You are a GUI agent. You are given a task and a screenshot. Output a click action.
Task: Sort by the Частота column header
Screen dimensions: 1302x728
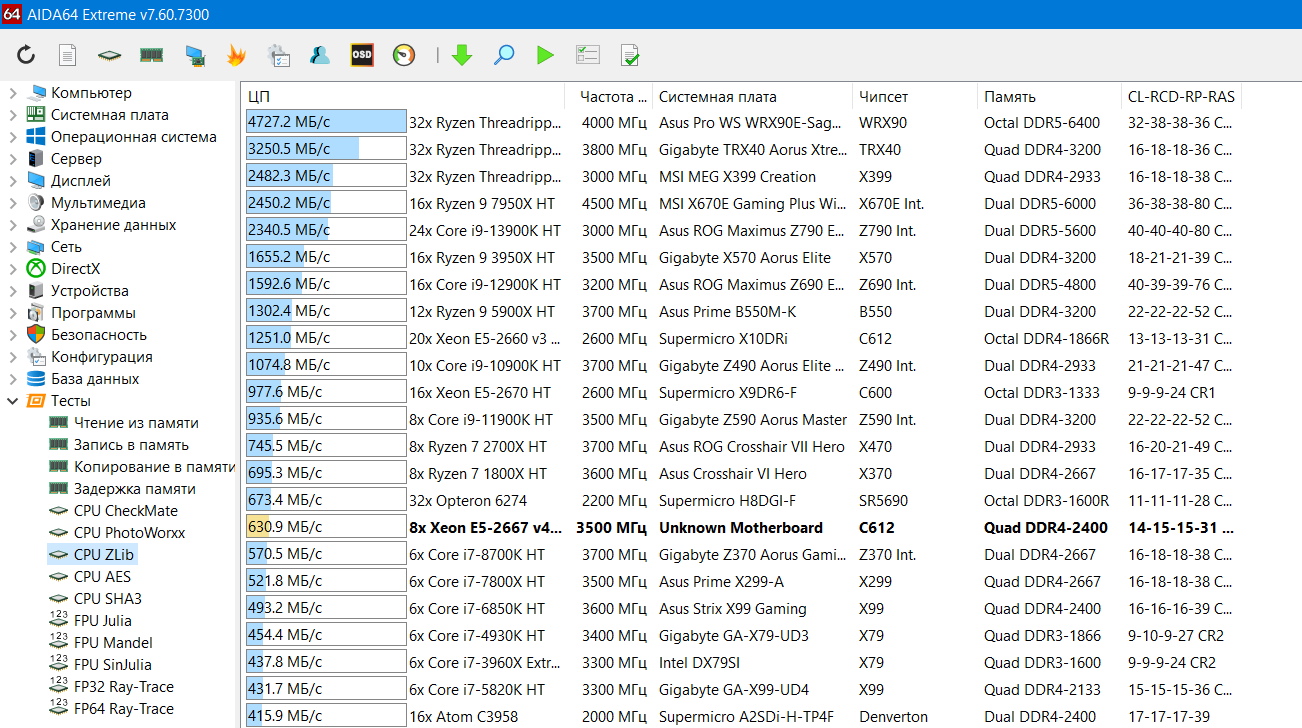tap(609, 97)
